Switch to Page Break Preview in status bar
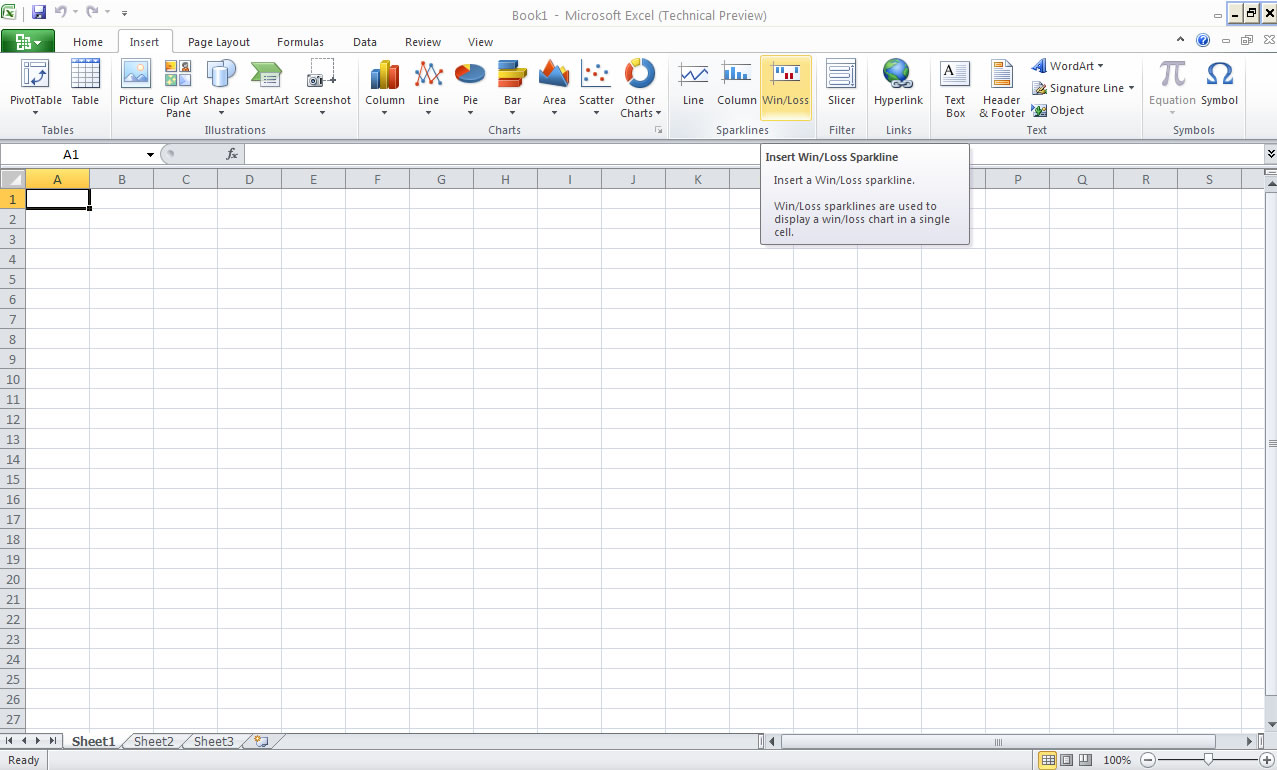1277x770 pixels. pos(1086,760)
